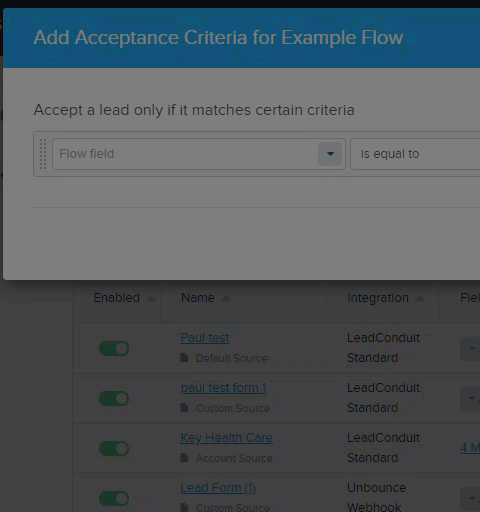The height and width of the screenshot is (512, 480).
Task: Open the 'Is equal to' operator dropdown
Action: point(415,154)
